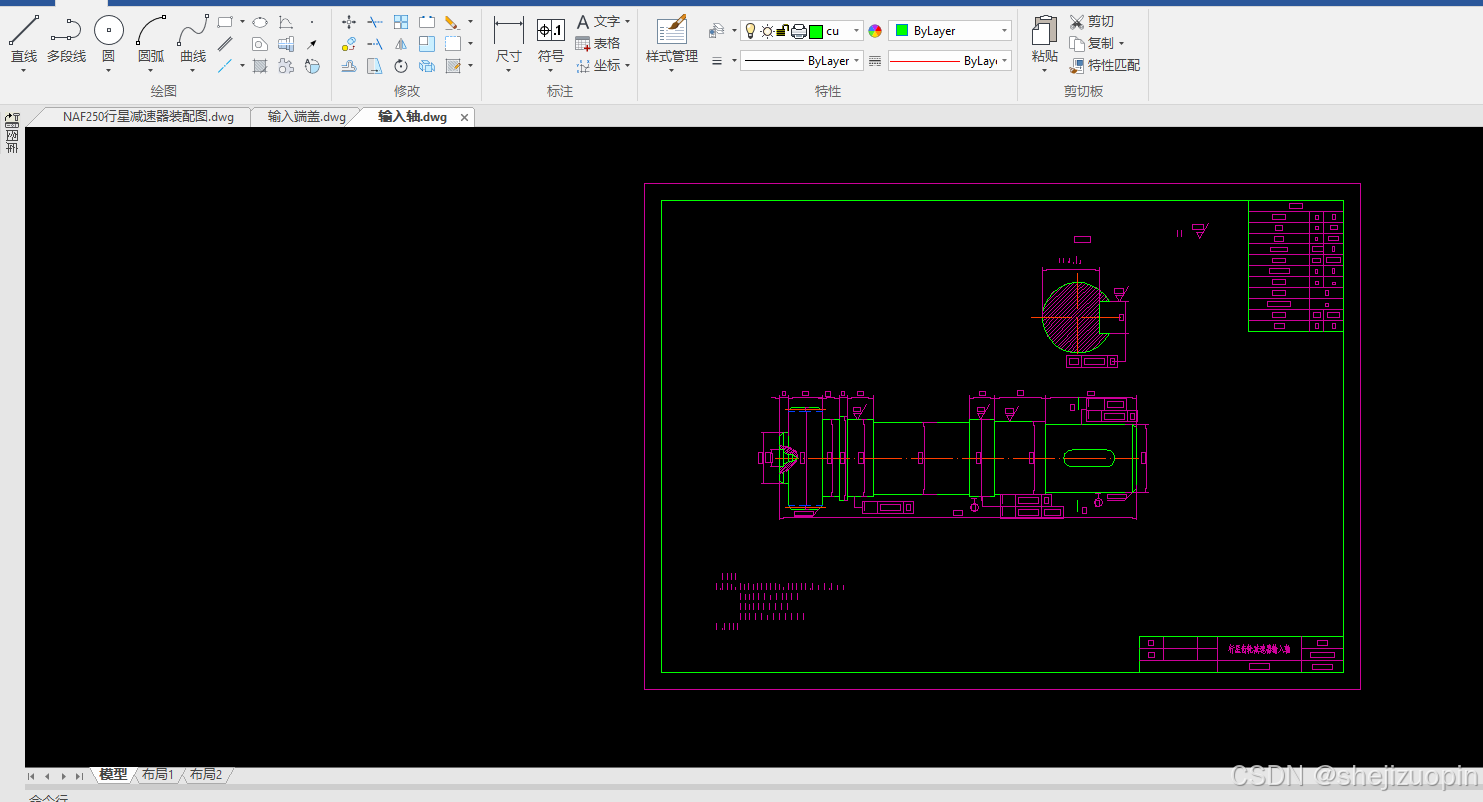
Task: Expand the Circle (圆) tool dropdown arrow
Action: click(108, 71)
